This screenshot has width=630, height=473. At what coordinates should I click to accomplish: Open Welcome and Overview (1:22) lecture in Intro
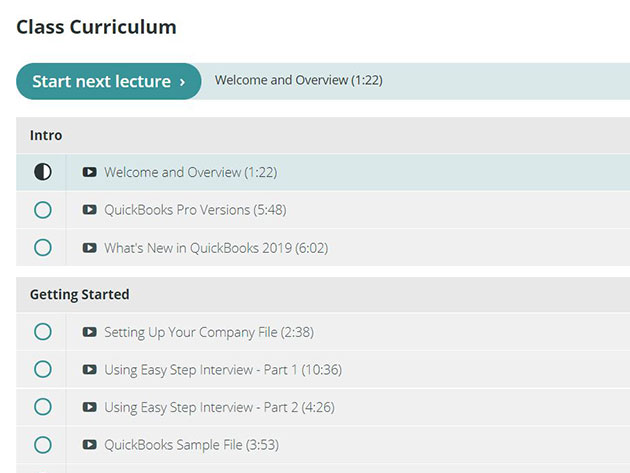tap(190, 172)
